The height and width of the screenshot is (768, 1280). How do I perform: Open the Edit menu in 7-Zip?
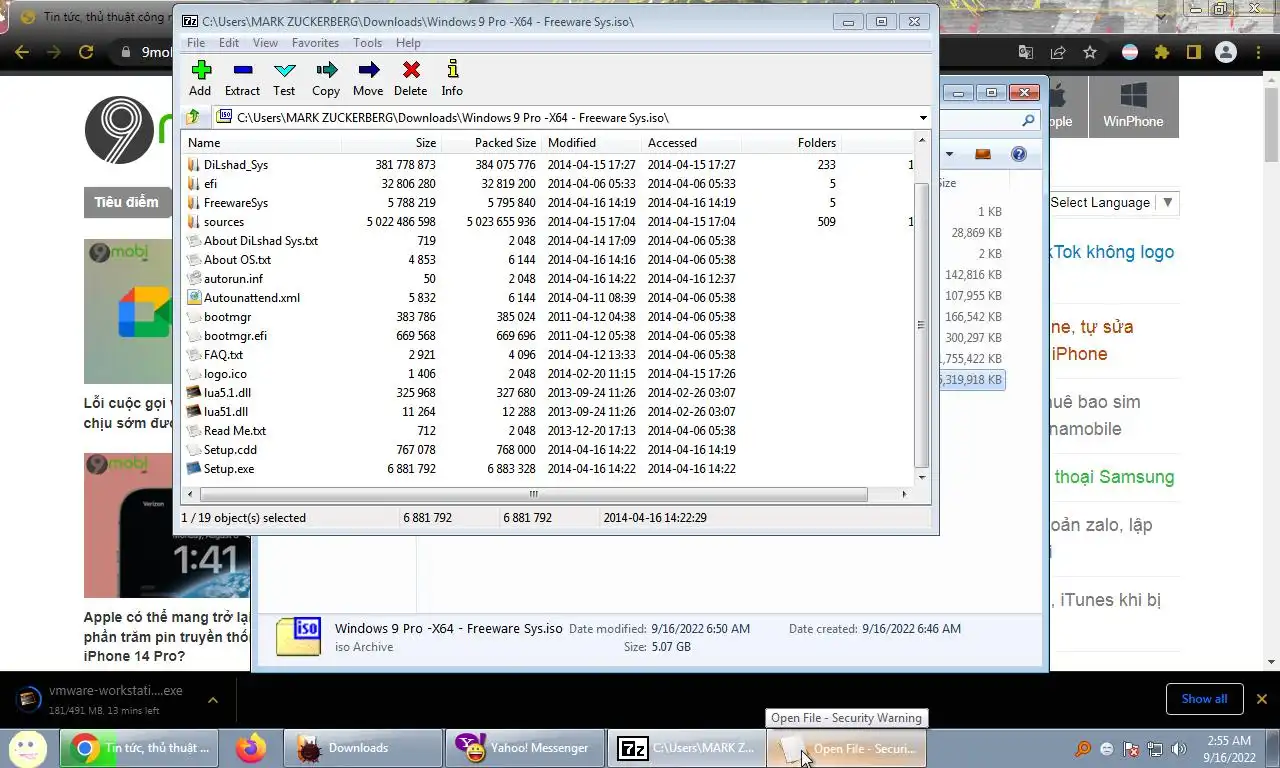229,43
